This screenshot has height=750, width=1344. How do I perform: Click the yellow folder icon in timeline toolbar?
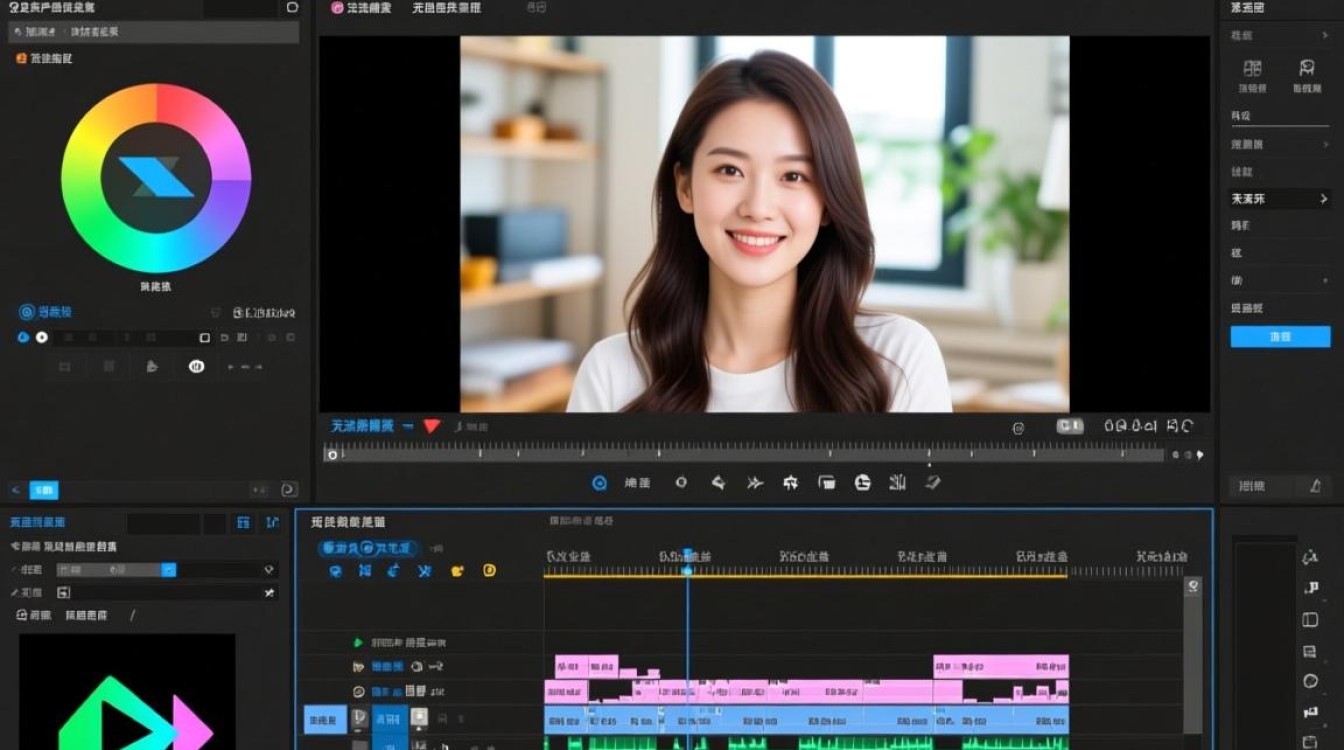457,571
